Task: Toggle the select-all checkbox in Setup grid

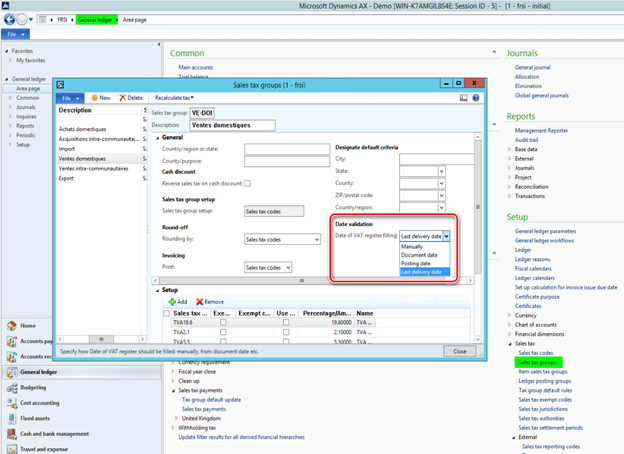Action: coord(166,314)
